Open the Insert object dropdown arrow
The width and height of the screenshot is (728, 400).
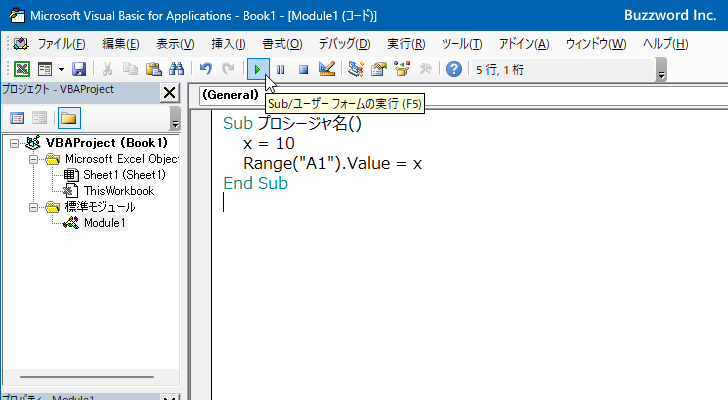[61, 70]
